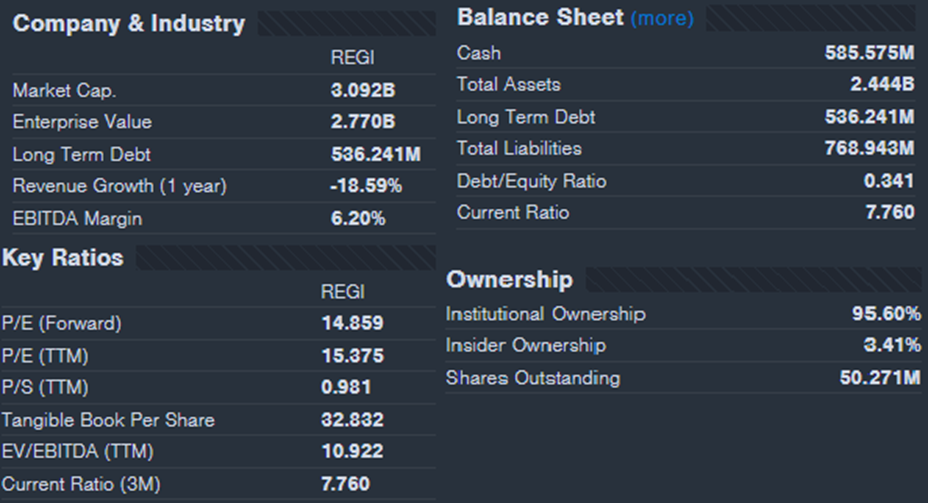This screenshot has width=928, height=503.
Task: Select the Institutional Ownership label
Action: [x=545, y=314]
